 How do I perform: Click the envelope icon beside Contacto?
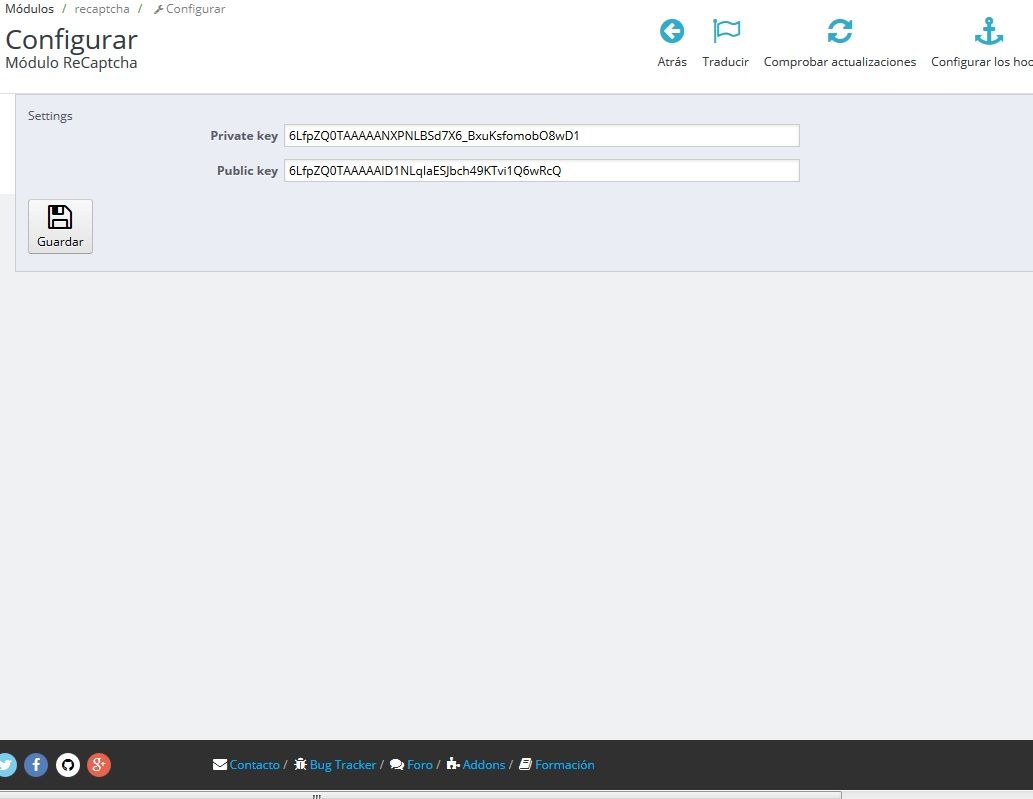click(220, 765)
